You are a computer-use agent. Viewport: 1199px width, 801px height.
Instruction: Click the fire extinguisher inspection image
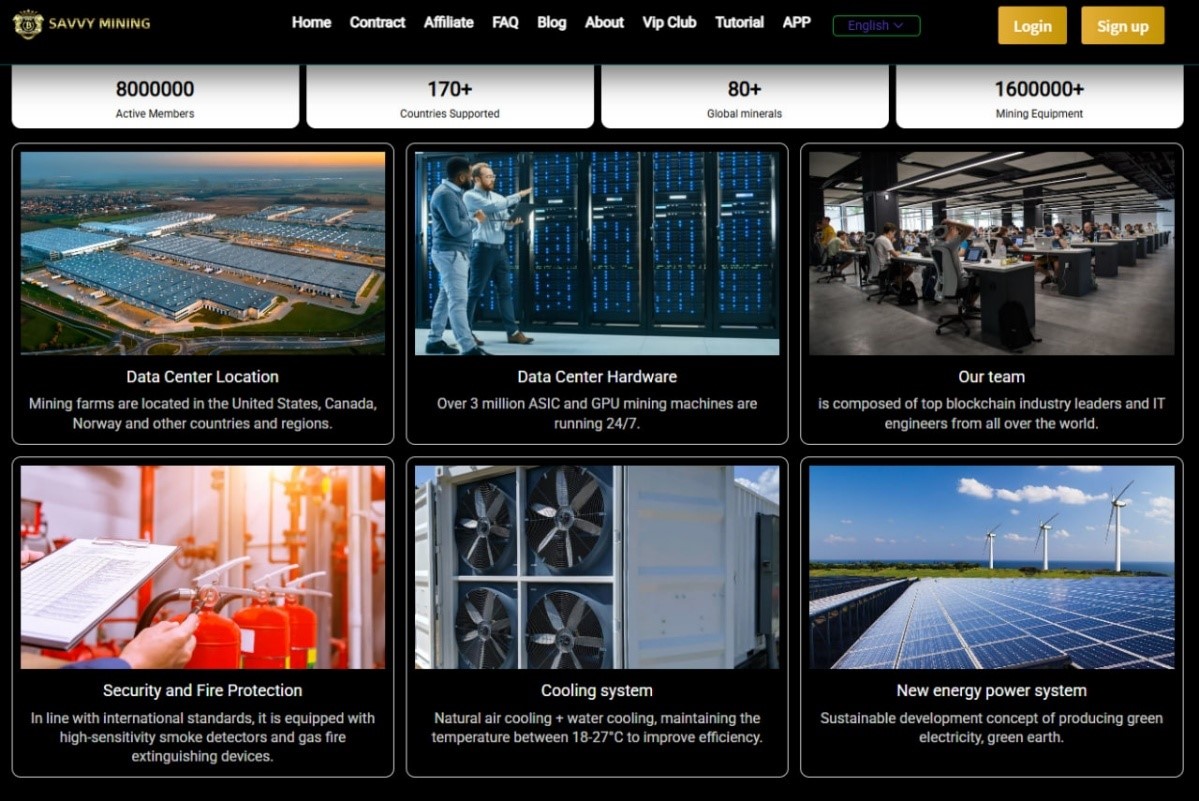pyautogui.click(x=203, y=567)
